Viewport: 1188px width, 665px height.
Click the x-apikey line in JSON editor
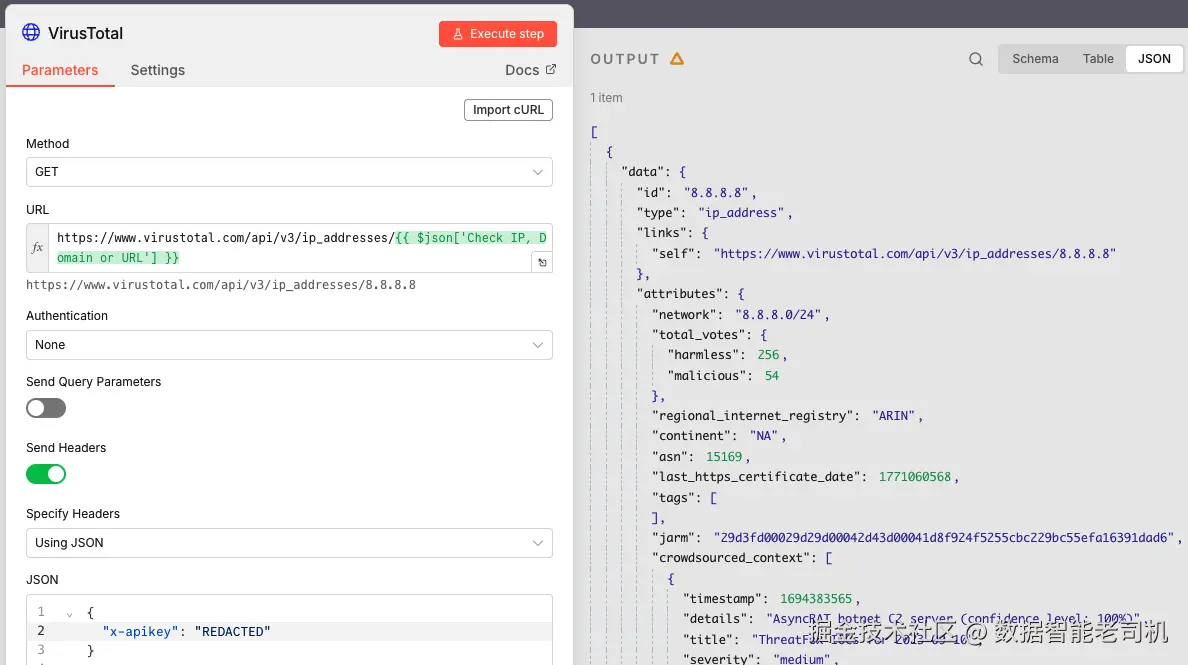point(186,632)
